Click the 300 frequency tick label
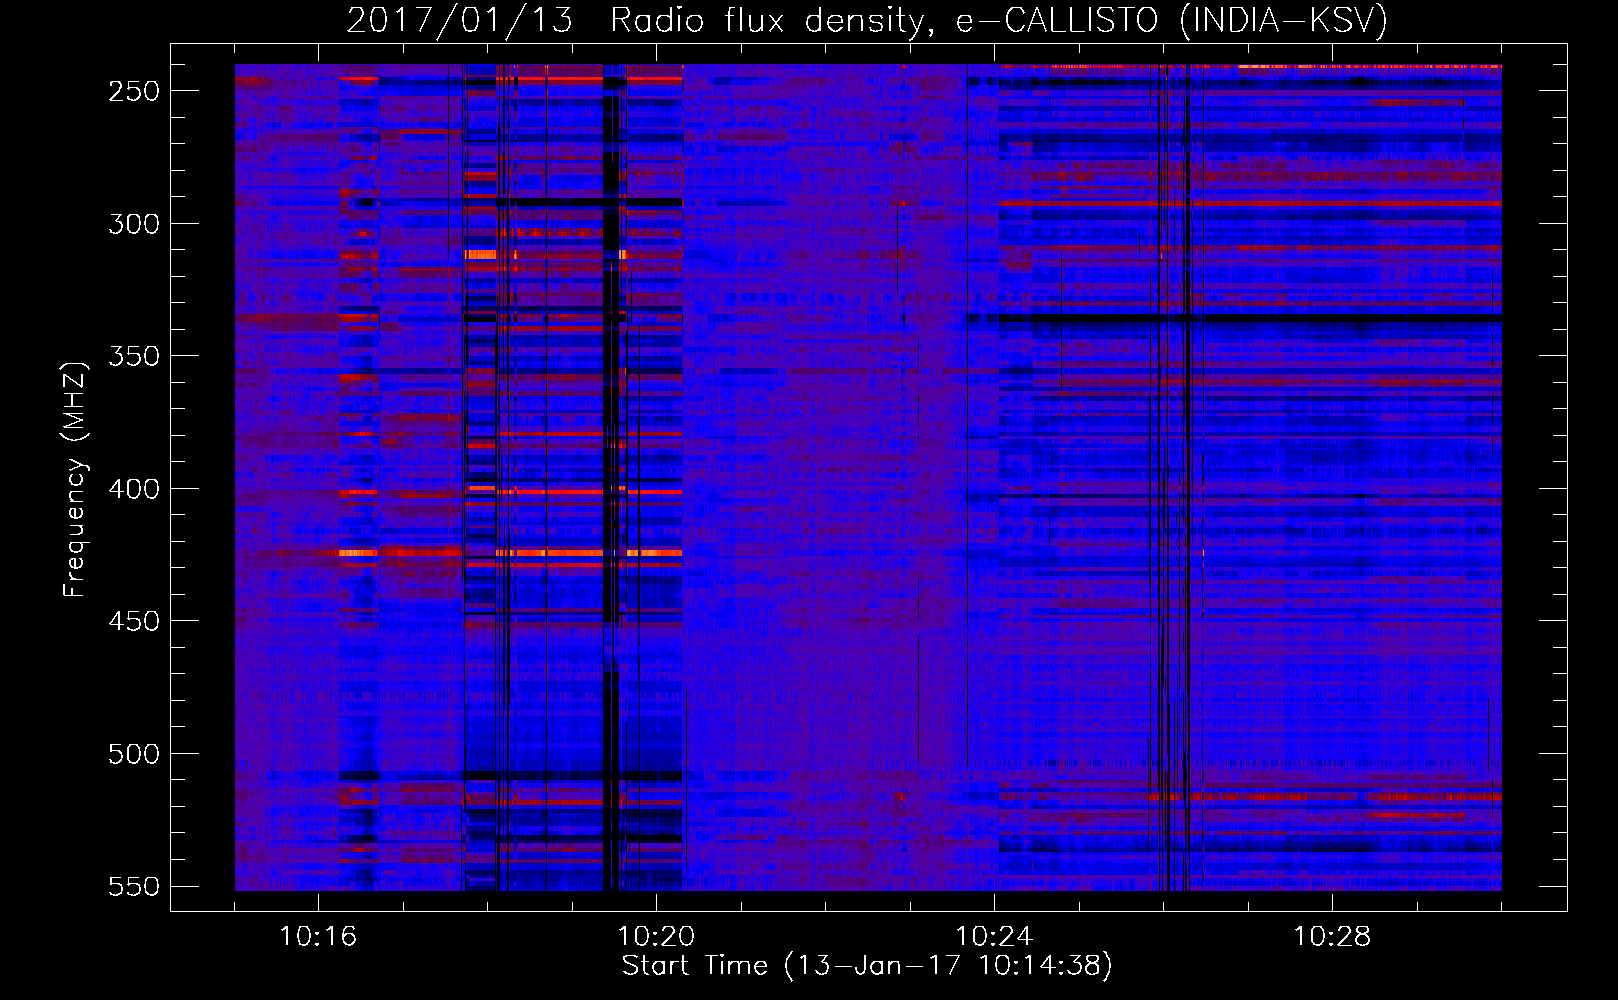This screenshot has height=1000, width=1618. pos(134,224)
